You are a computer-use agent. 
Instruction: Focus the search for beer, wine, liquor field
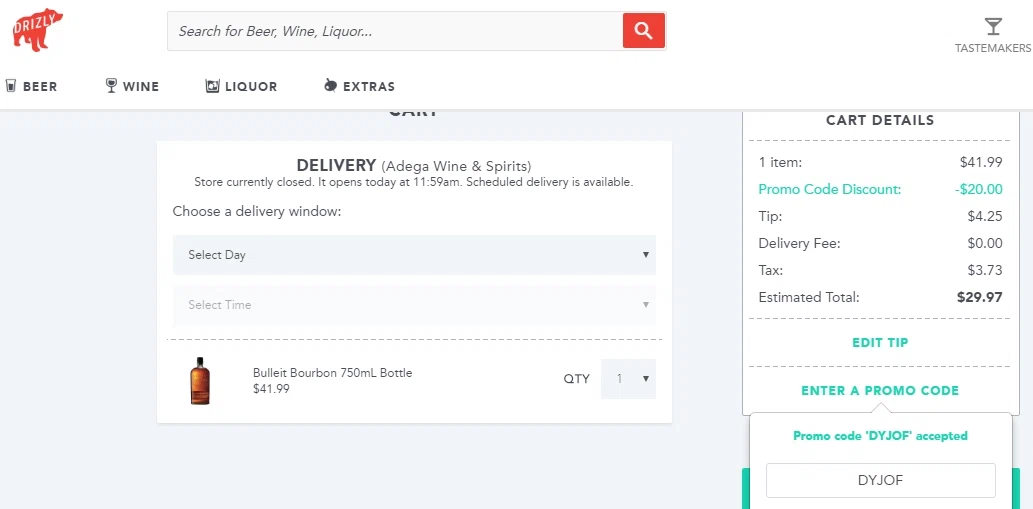click(x=395, y=31)
